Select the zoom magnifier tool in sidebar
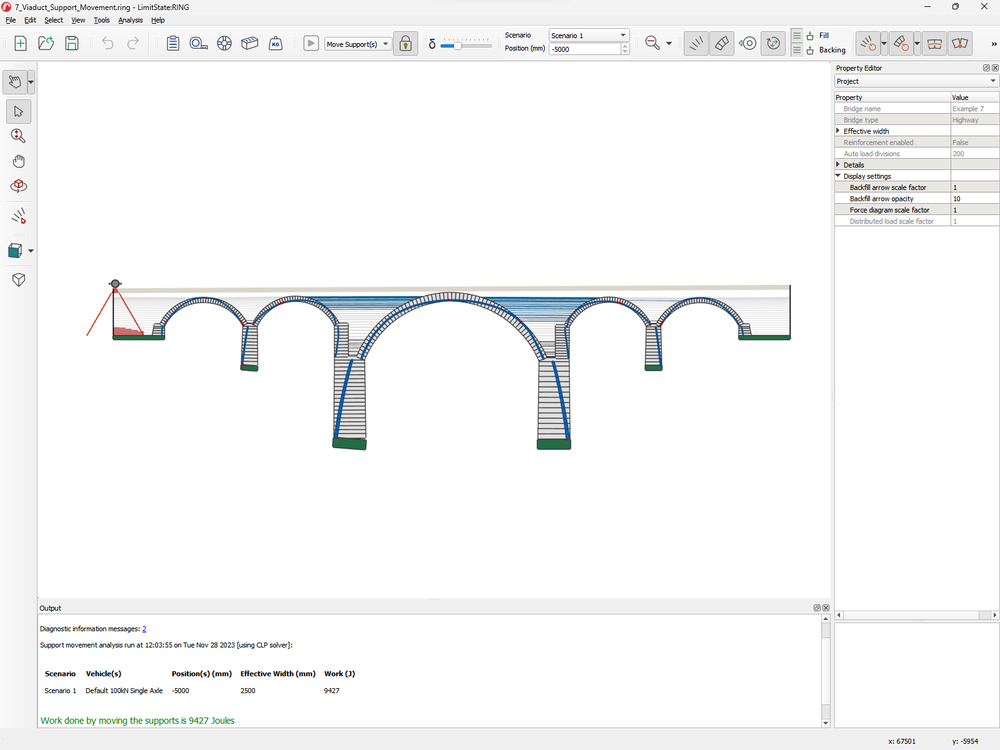The image size is (1000, 750). click(x=18, y=136)
